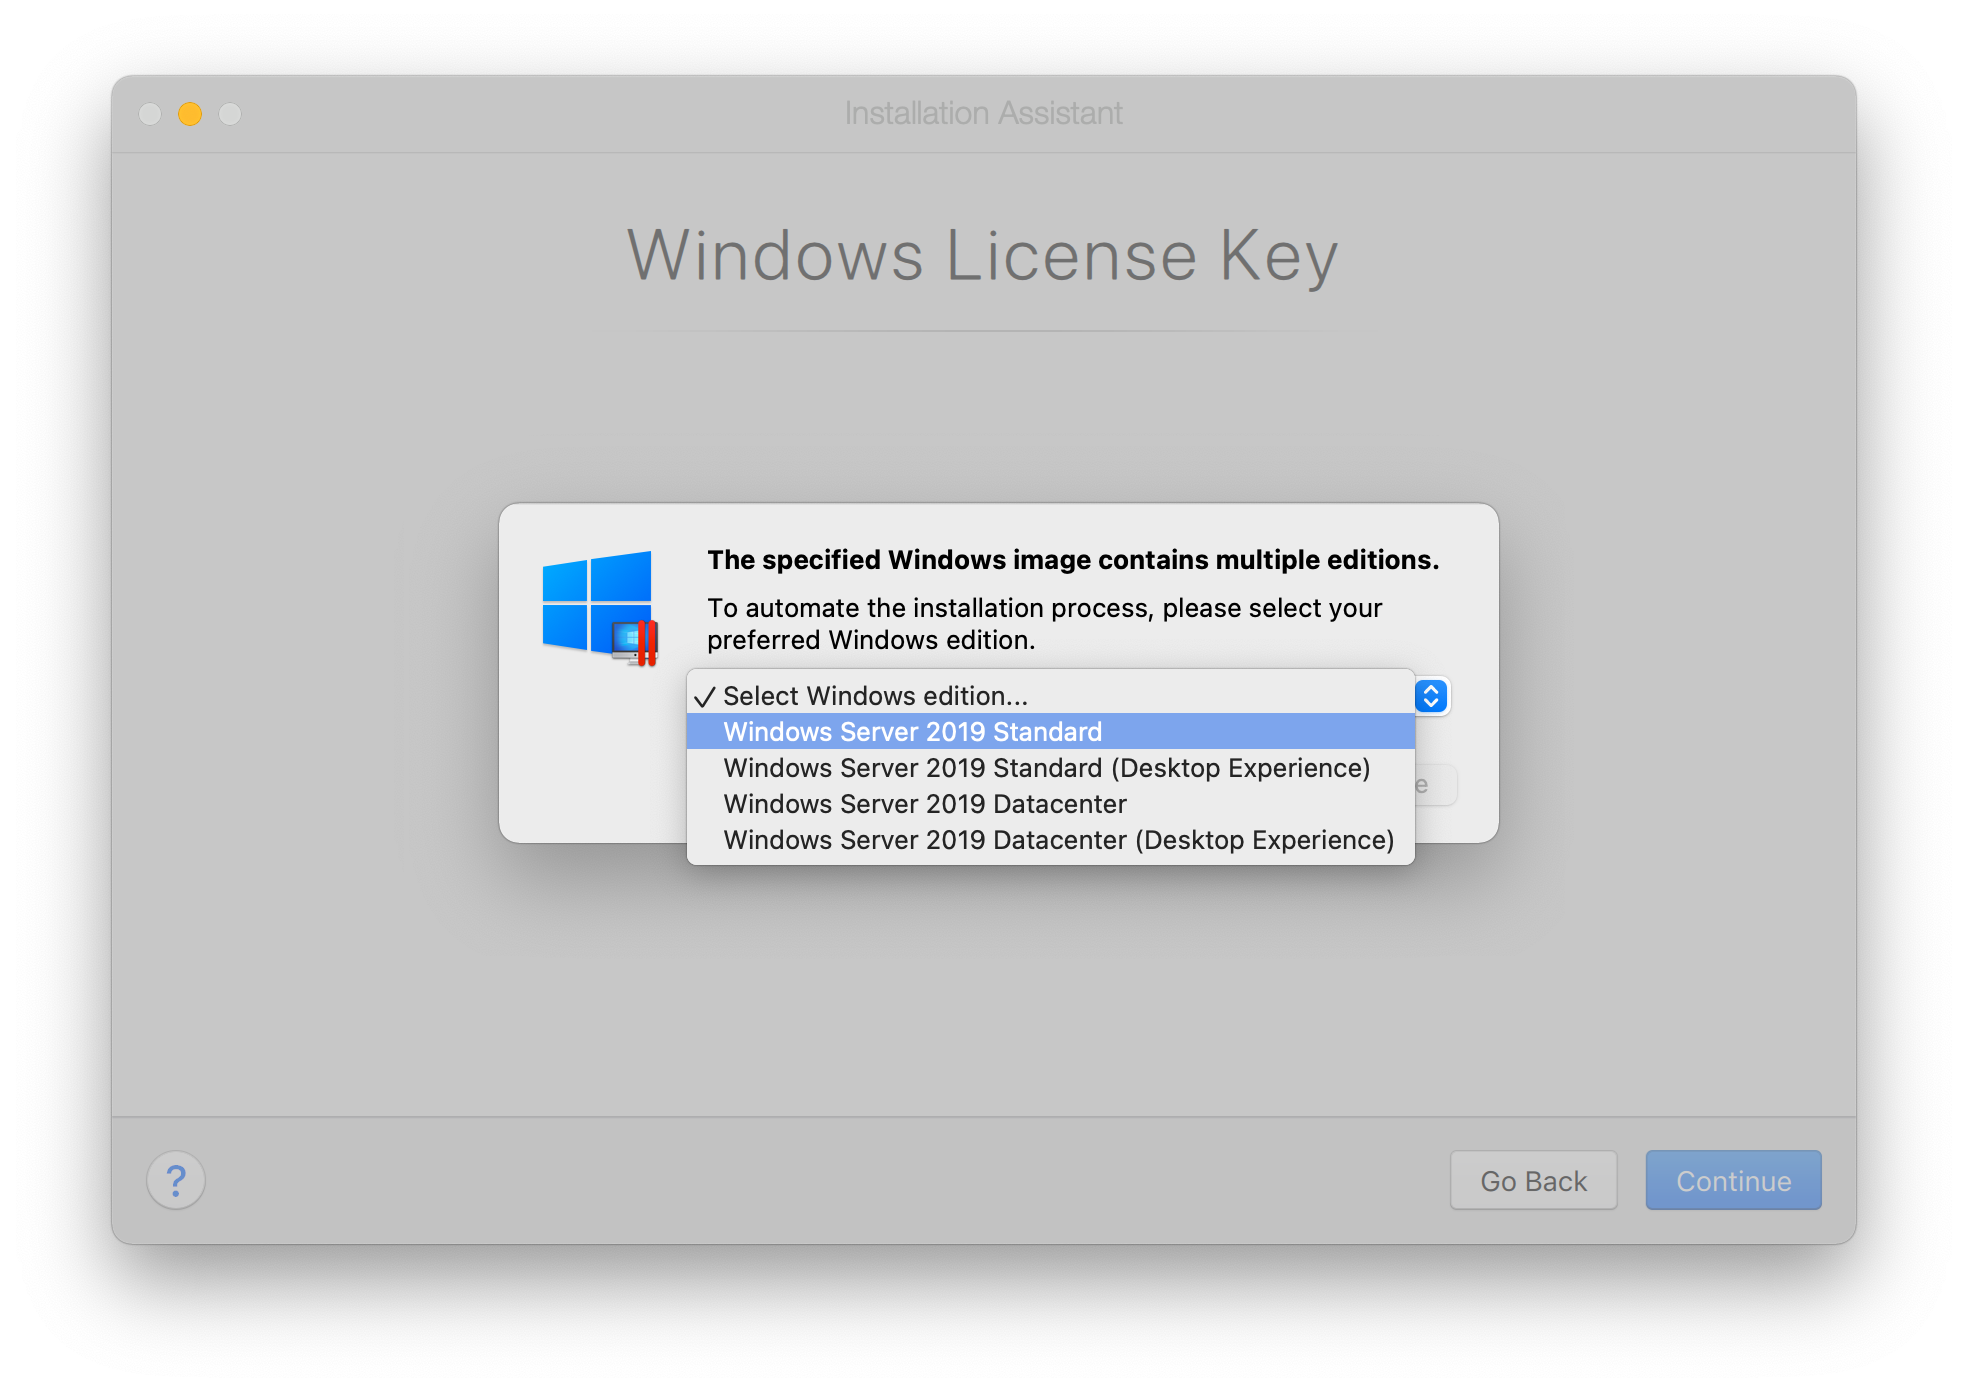Choose Windows Server 2019 Standard edition
1968x1392 pixels.
[912, 732]
